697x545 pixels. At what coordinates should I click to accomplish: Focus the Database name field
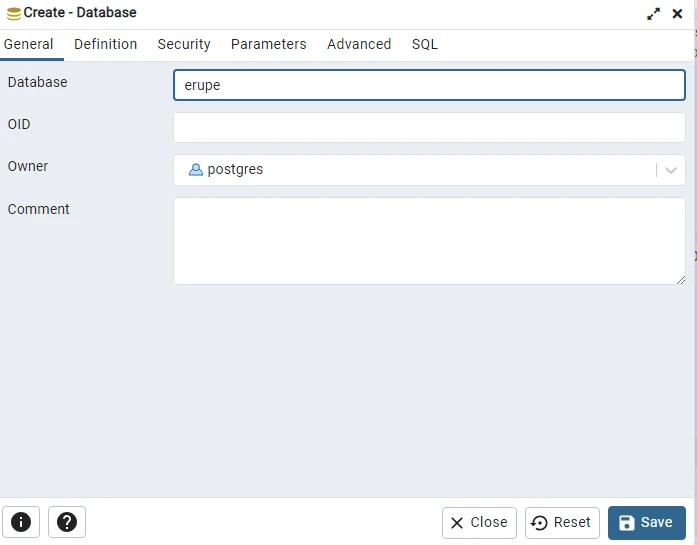pos(429,85)
